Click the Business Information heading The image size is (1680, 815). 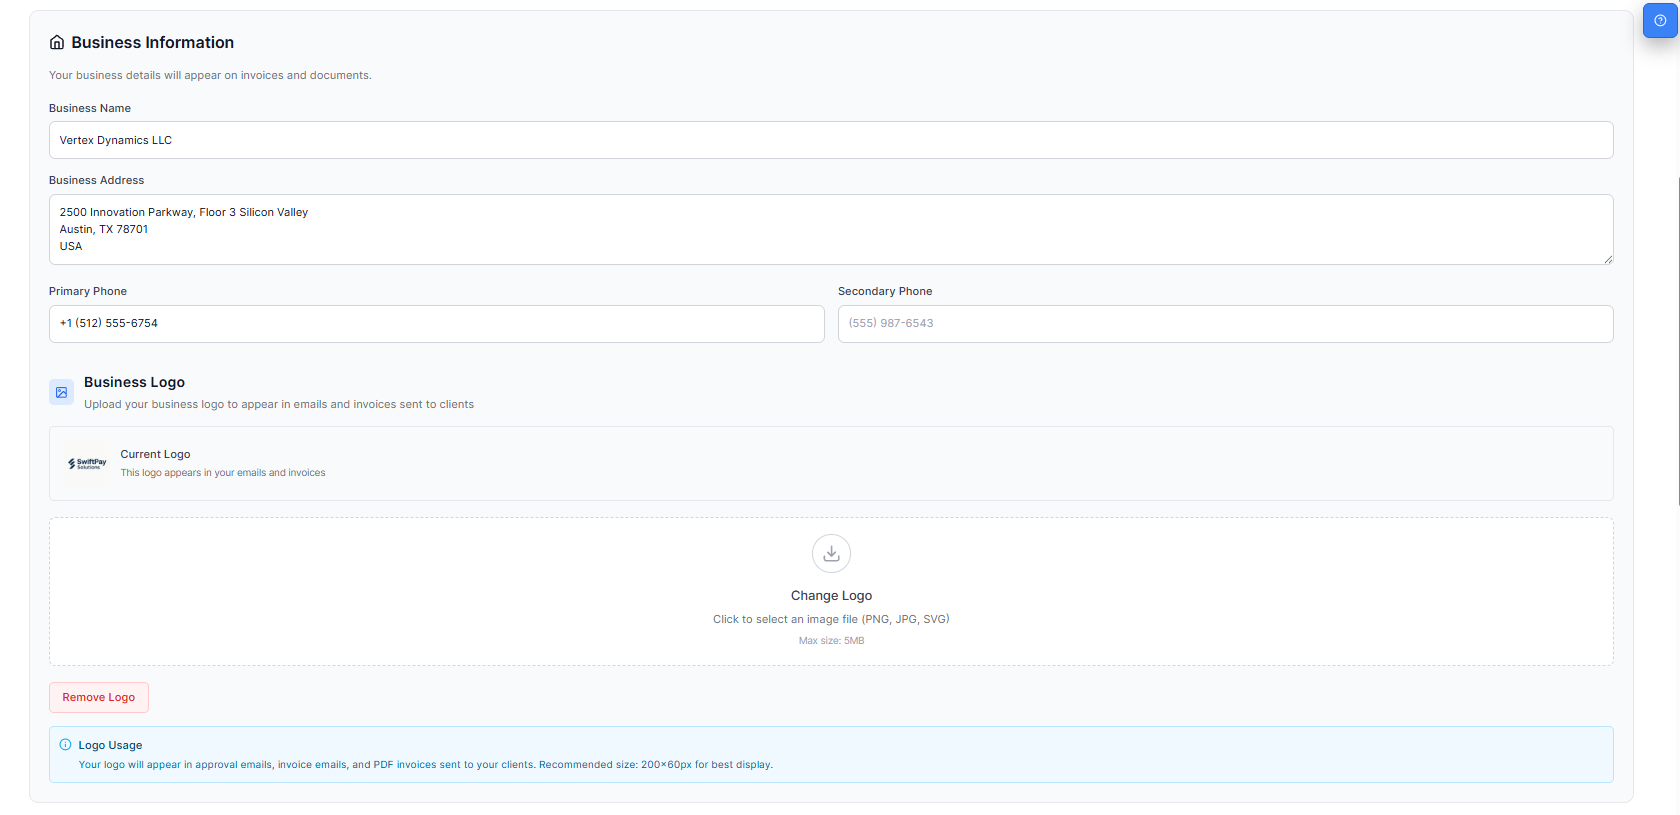152,43
